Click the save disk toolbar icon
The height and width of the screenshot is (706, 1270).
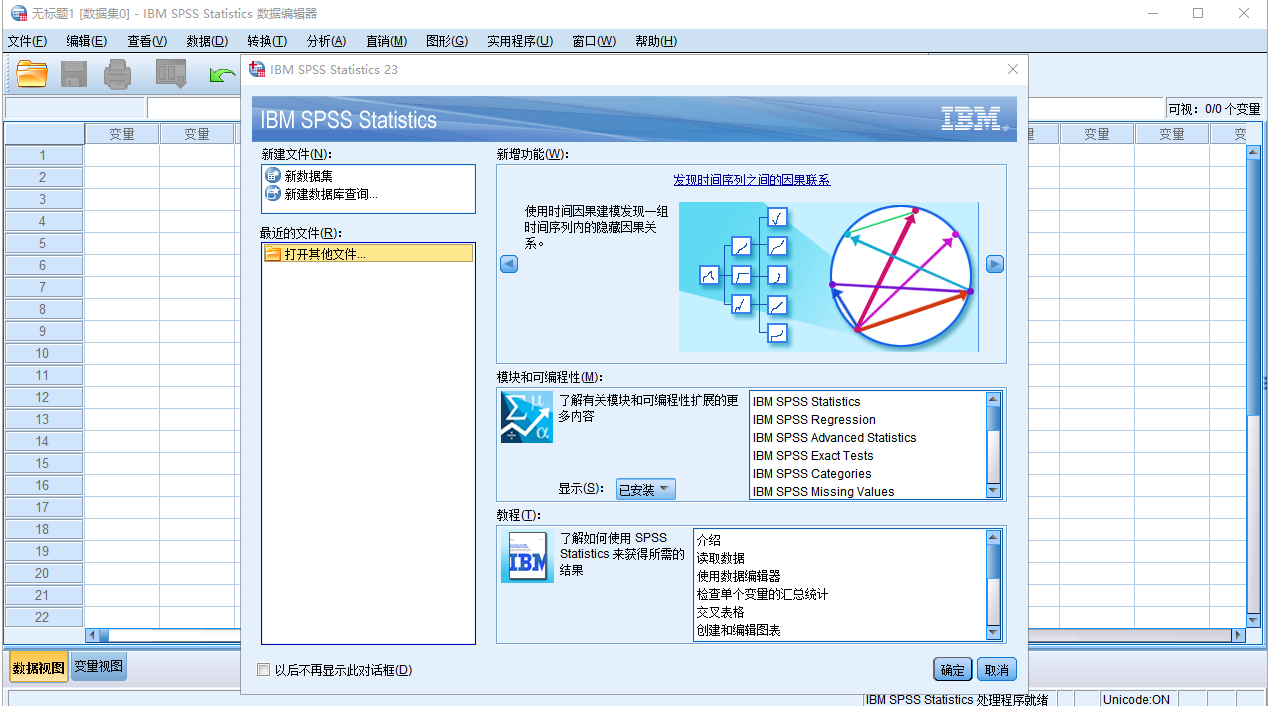coord(74,74)
